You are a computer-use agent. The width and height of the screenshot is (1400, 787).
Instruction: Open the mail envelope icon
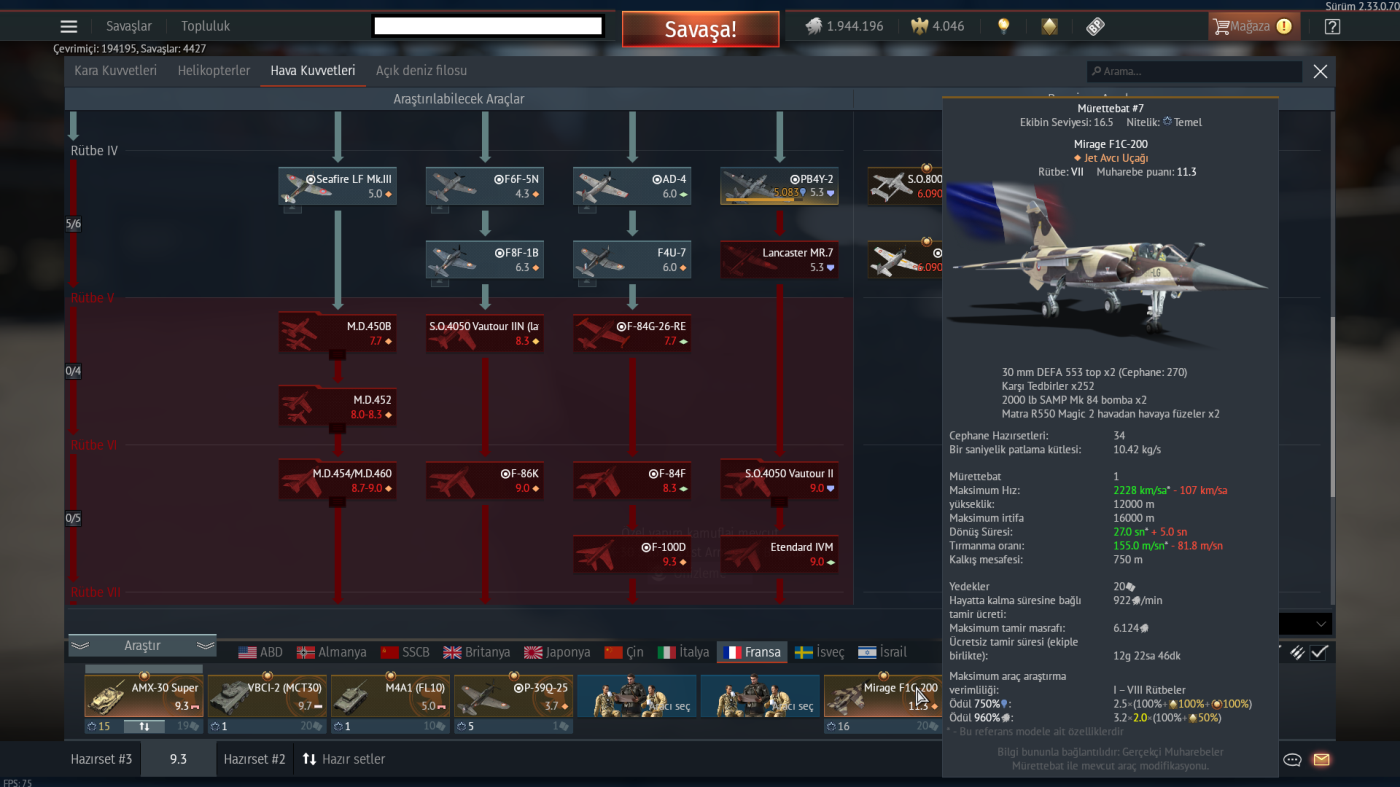point(1321,760)
